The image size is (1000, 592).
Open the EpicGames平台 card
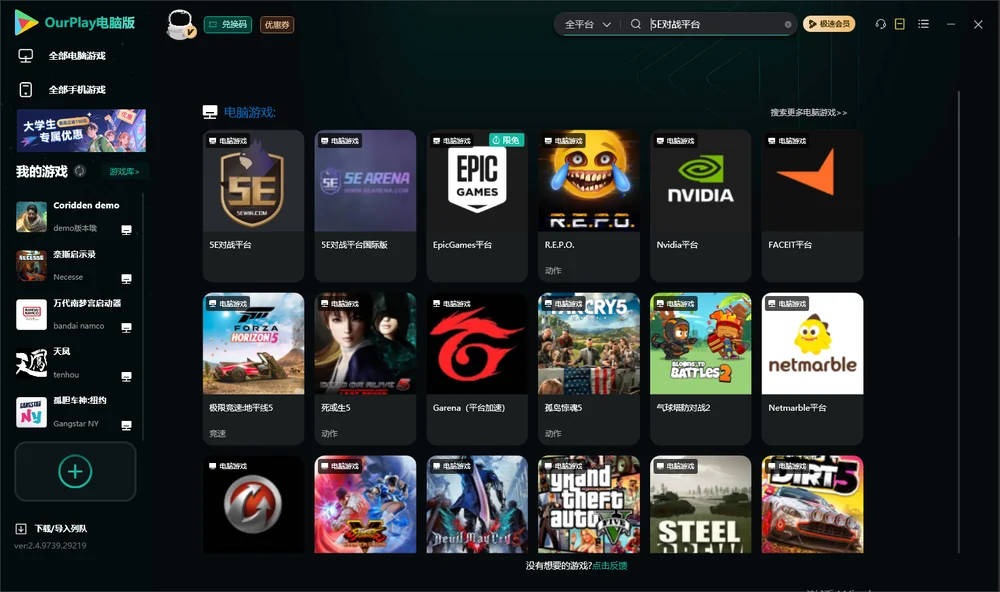tap(477, 205)
